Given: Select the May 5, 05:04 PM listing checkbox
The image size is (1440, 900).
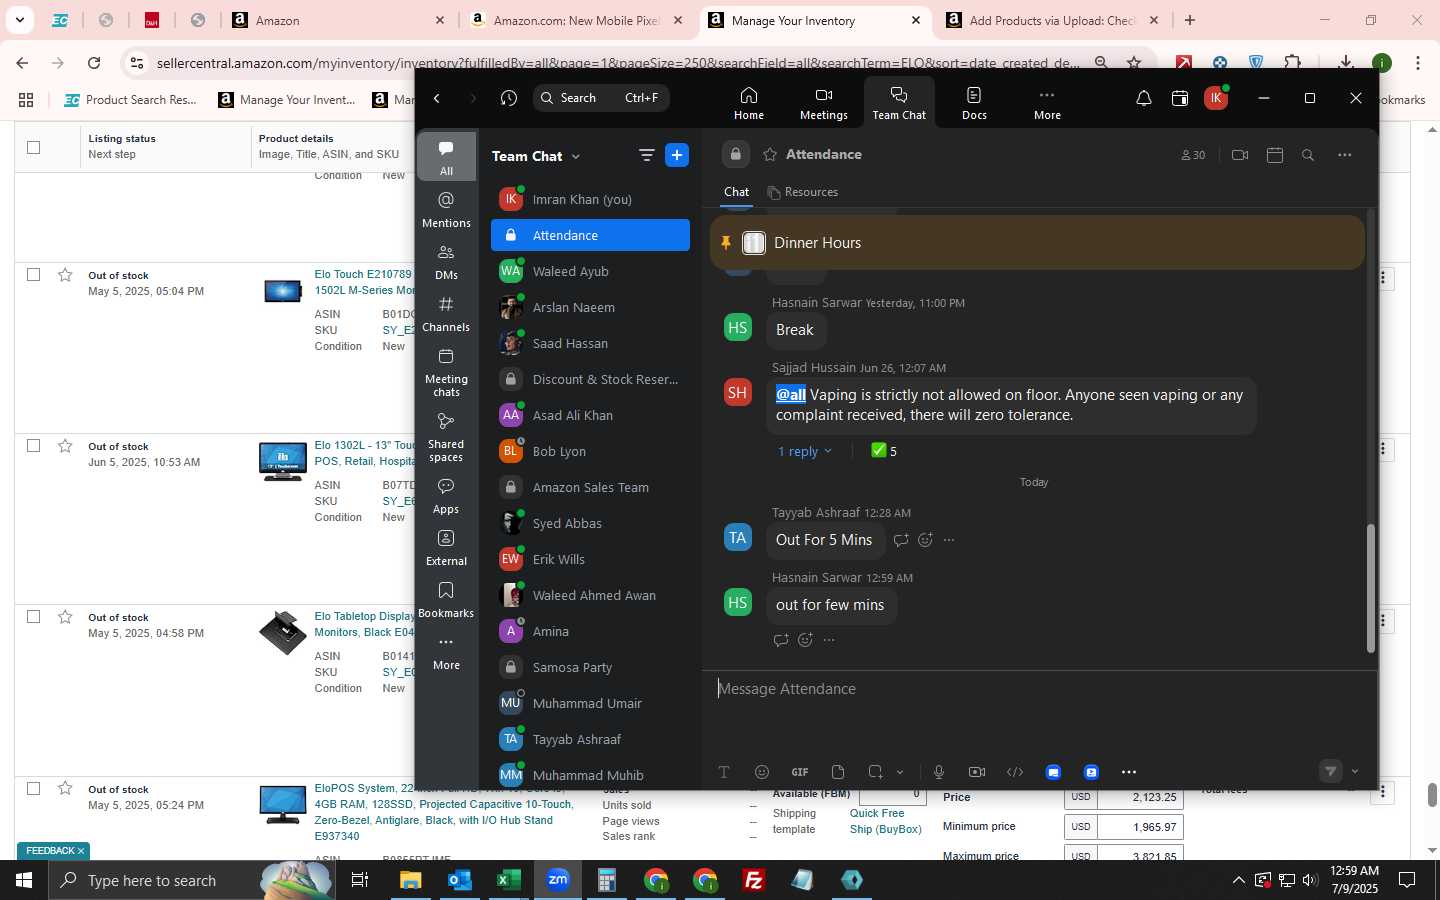Looking at the screenshot, I should click(33, 274).
